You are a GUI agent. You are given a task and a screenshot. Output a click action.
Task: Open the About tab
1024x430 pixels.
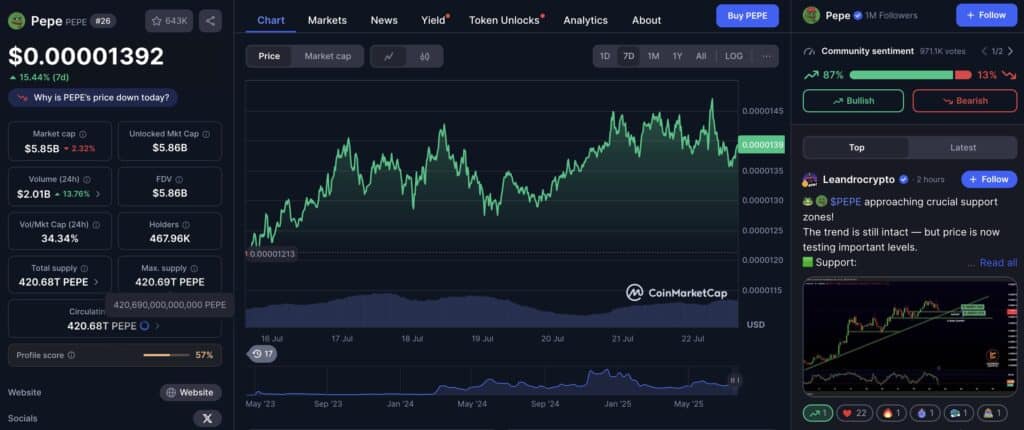tap(647, 20)
